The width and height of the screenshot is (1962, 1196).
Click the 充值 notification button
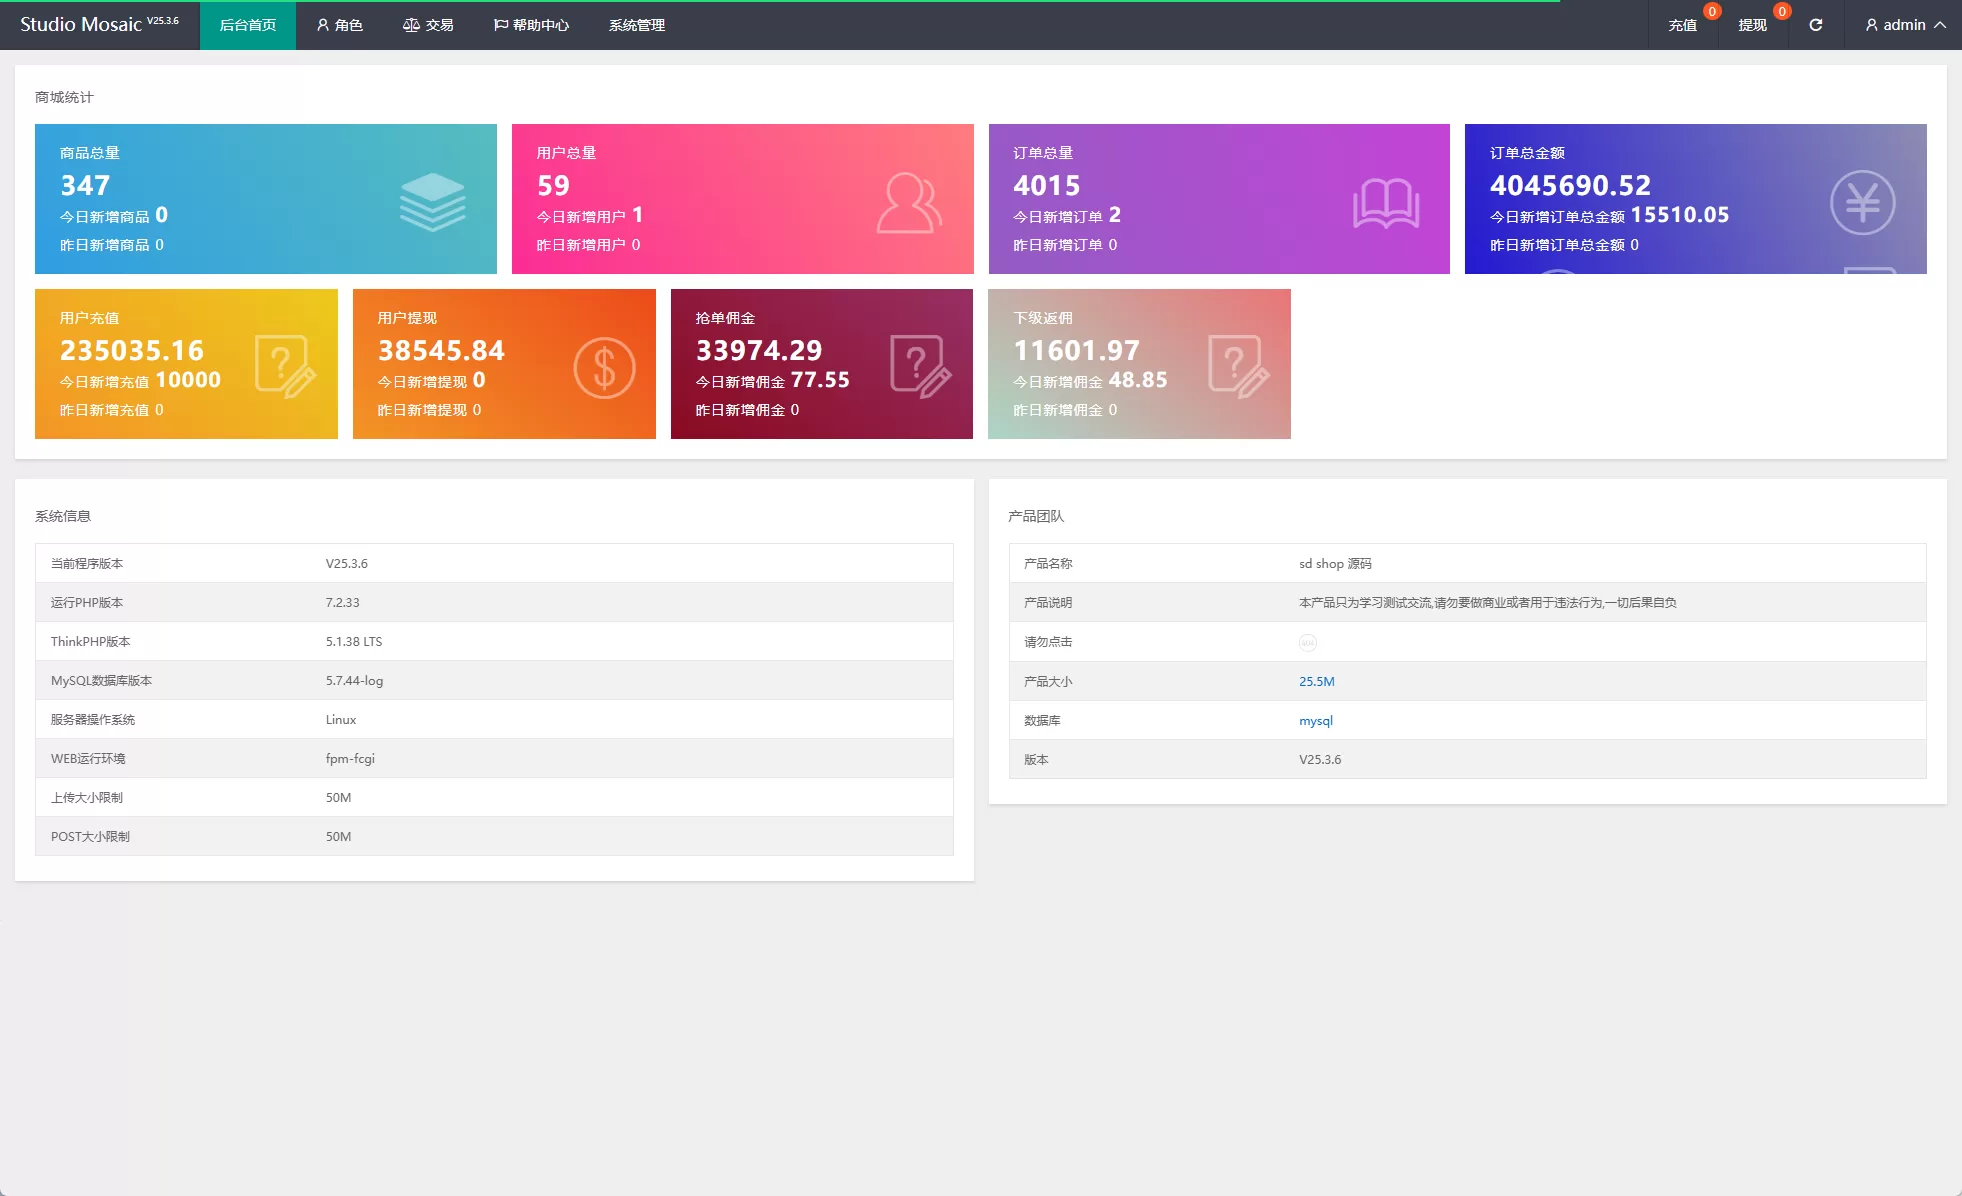point(1682,25)
